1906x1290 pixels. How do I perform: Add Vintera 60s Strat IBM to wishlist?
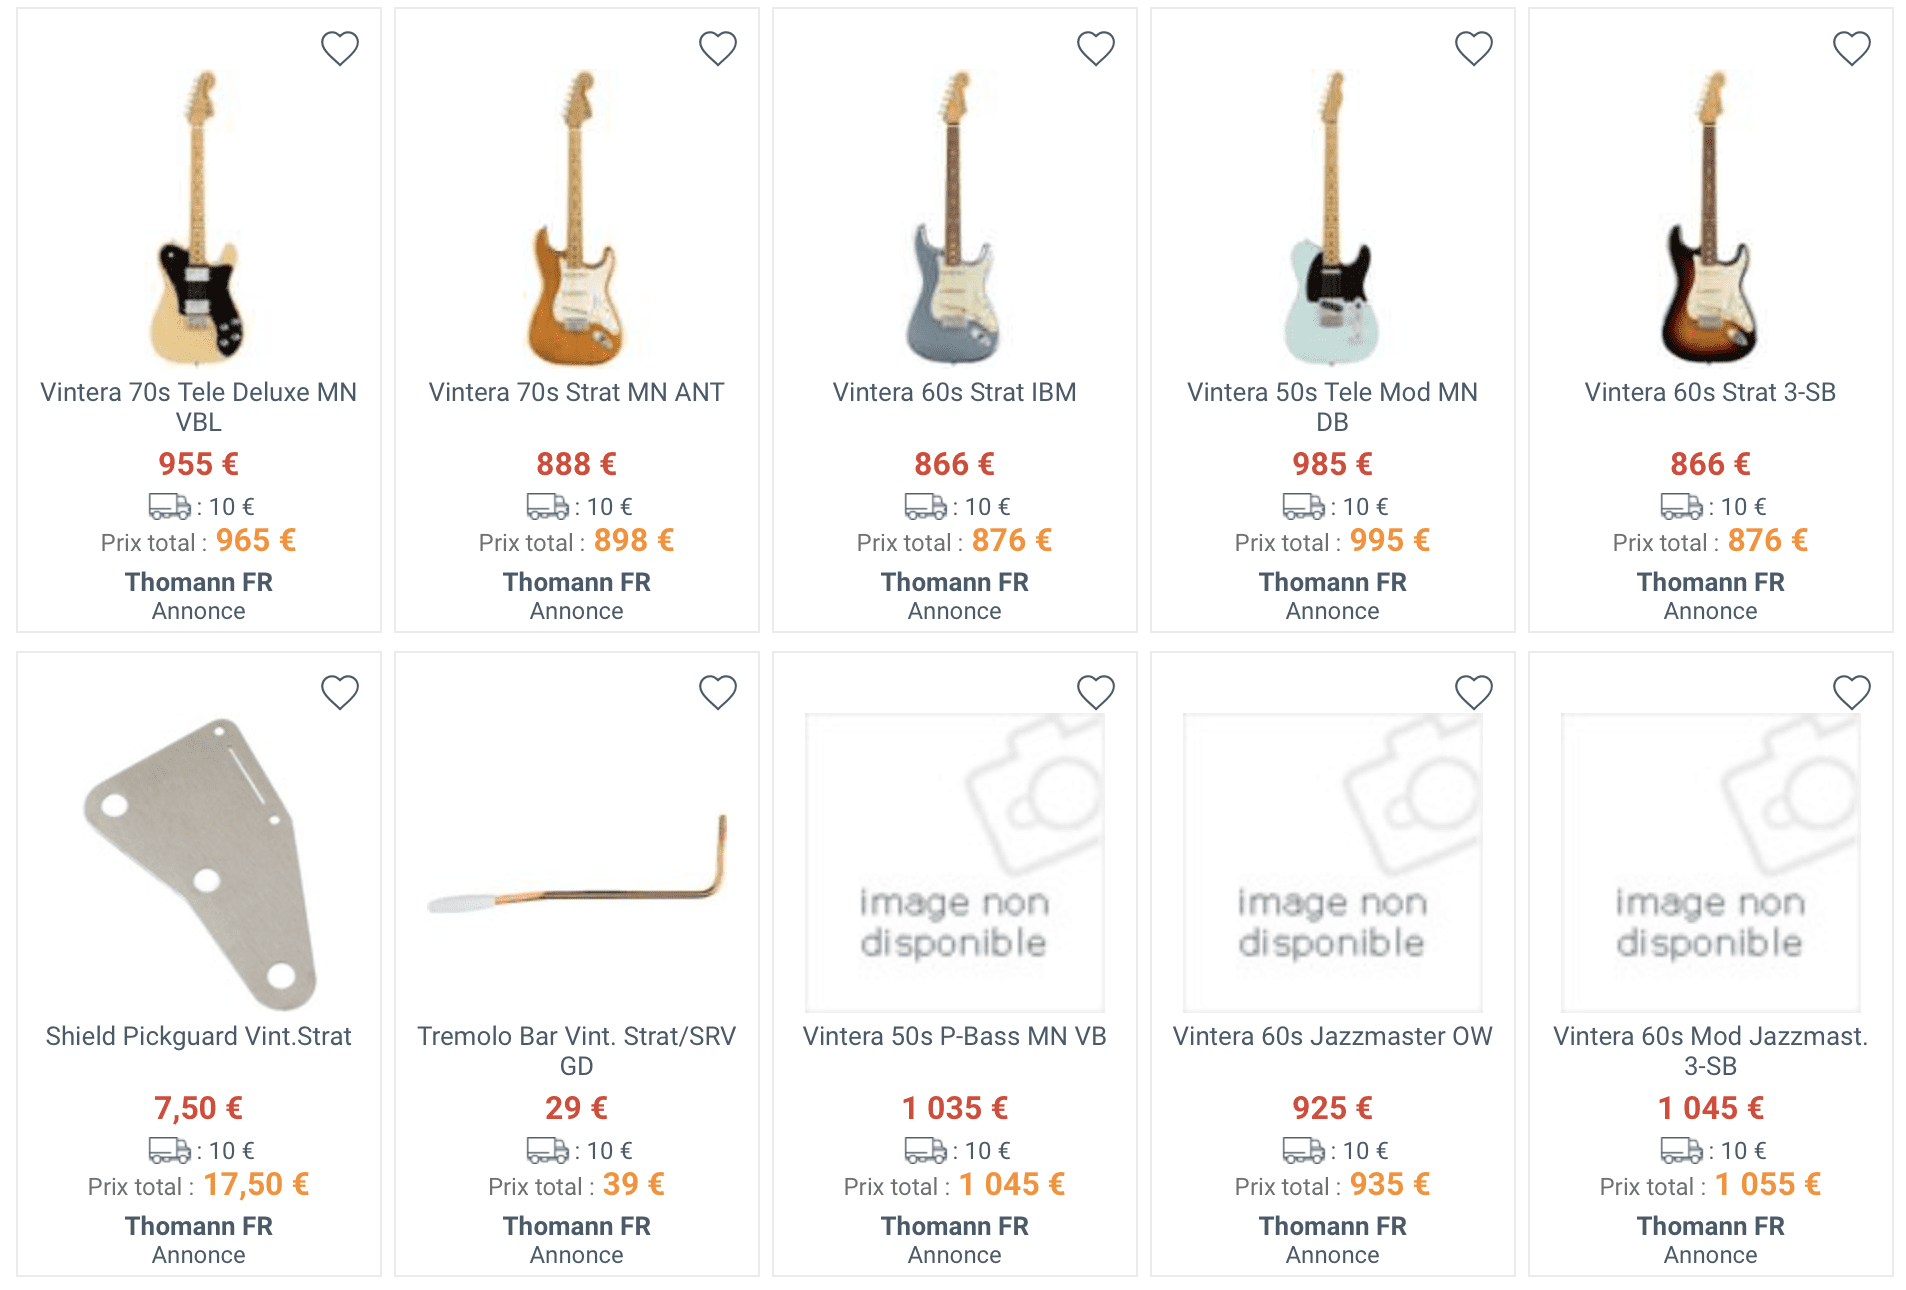(x=1095, y=48)
